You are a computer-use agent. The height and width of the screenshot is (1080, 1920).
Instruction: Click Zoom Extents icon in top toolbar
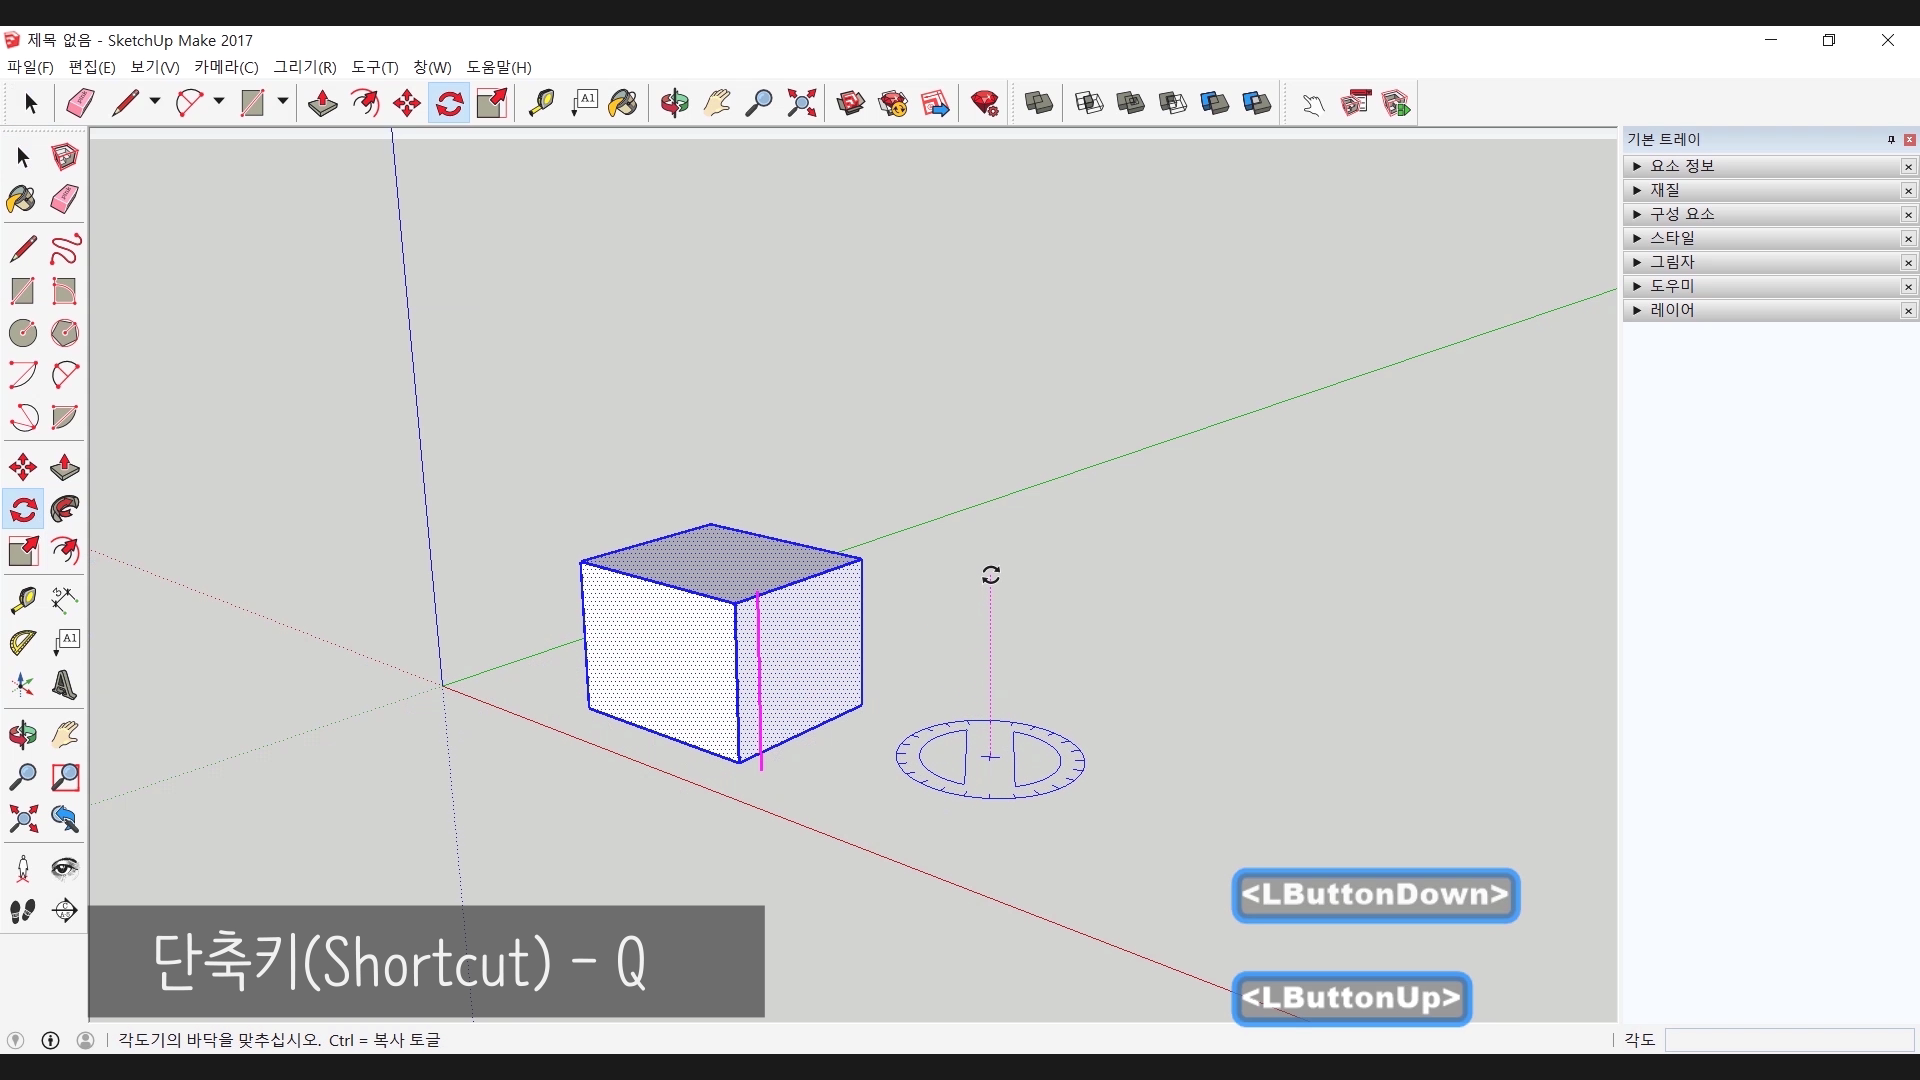pos(802,103)
